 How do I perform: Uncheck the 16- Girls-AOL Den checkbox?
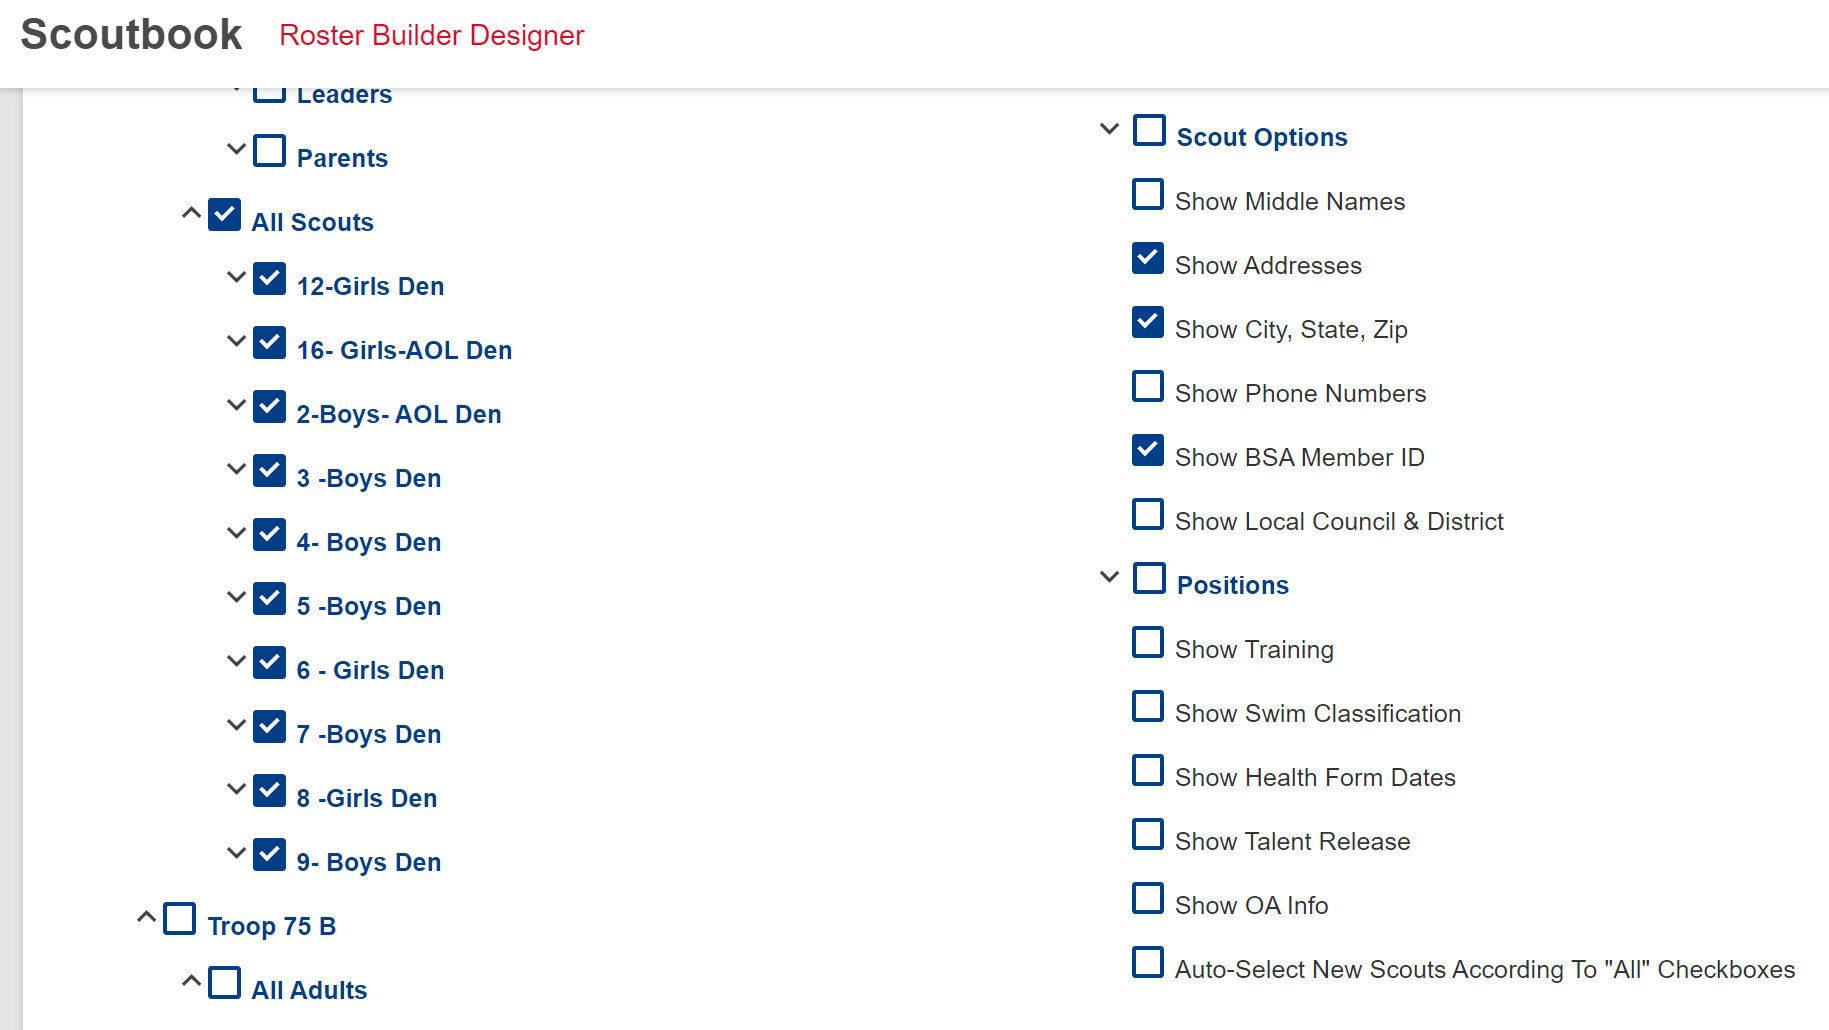(269, 343)
